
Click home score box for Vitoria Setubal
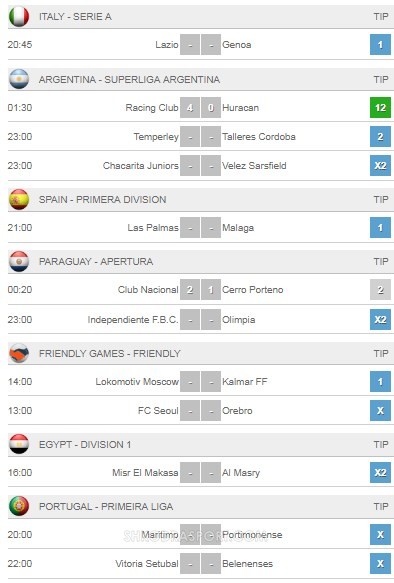[x=190, y=564]
